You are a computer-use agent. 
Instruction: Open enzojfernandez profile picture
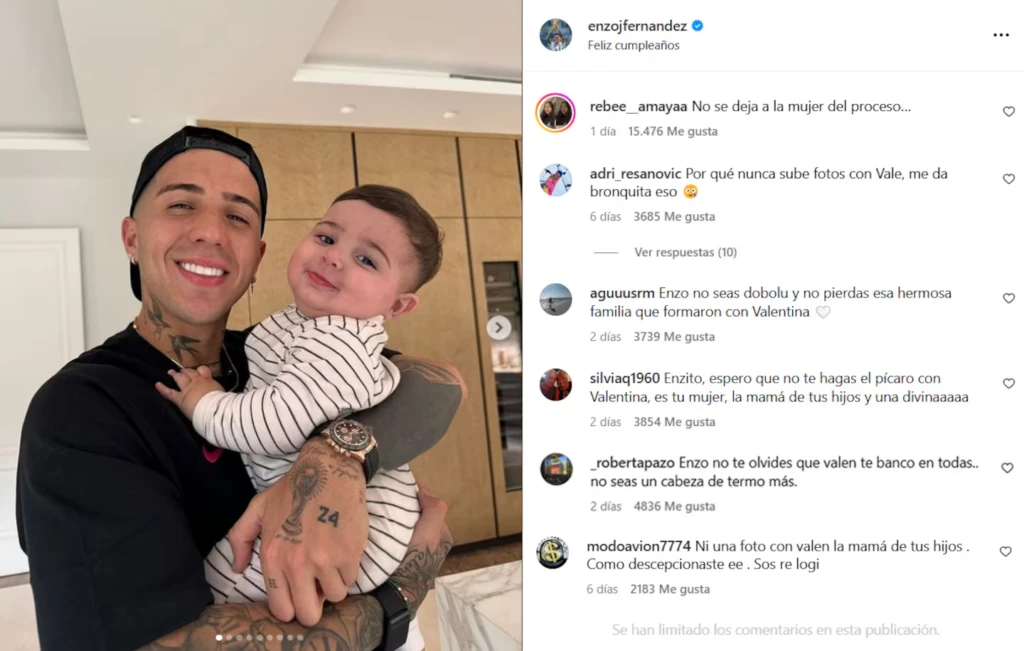click(x=556, y=35)
